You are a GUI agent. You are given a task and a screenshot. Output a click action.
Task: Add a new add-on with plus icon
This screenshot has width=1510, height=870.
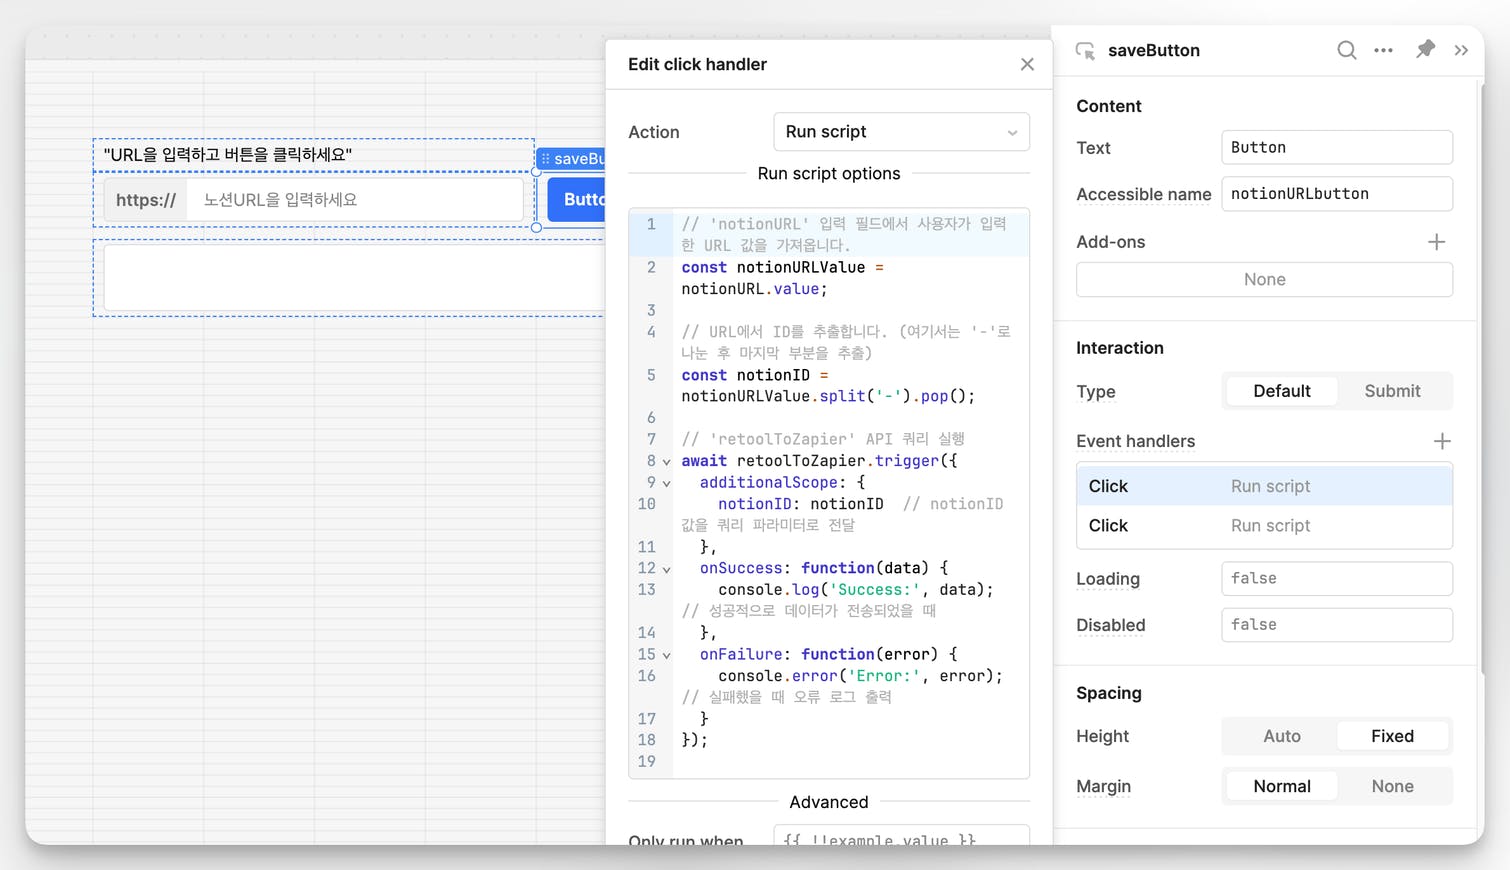(1436, 242)
